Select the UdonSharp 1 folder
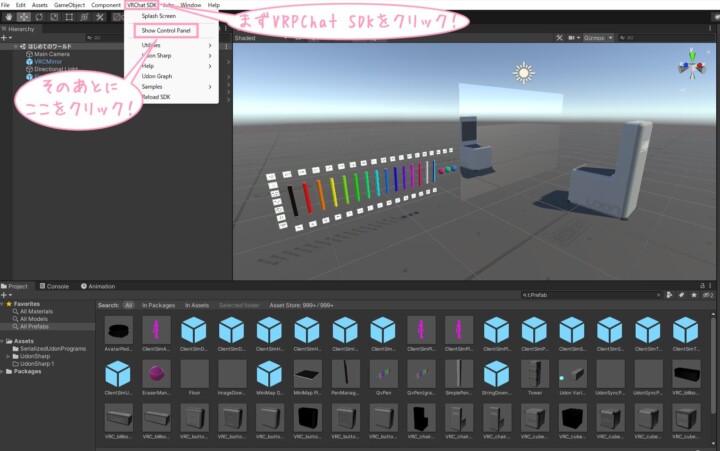The width and height of the screenshot is (720, 451). 37,364
